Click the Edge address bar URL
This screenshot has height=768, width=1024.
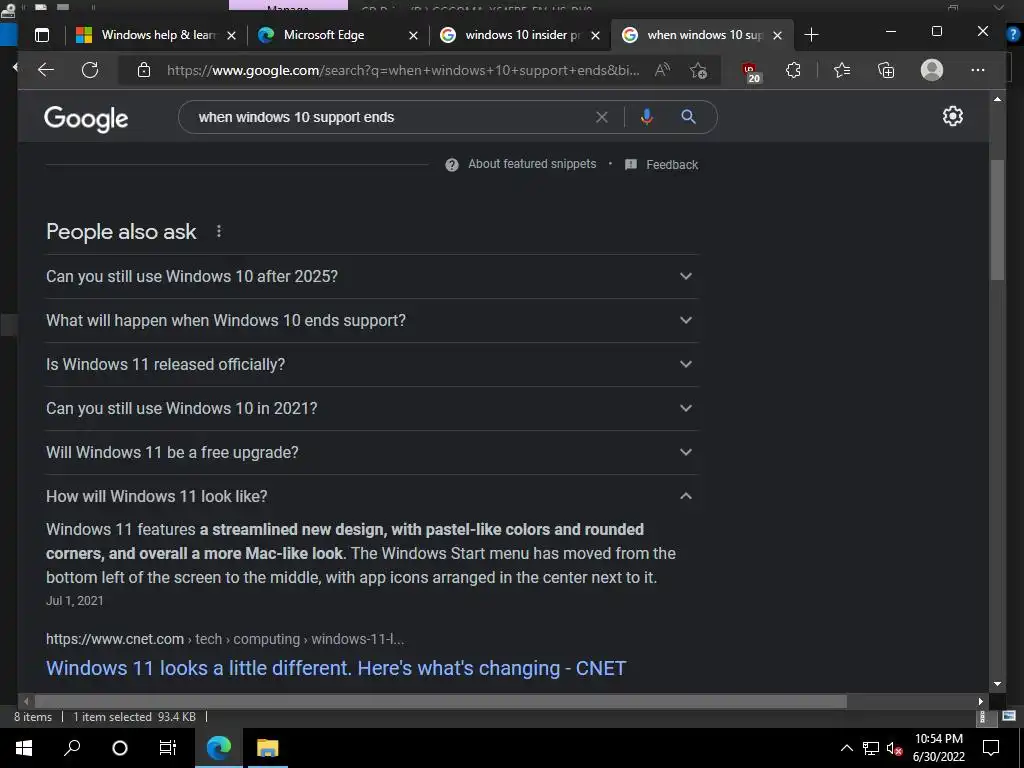[x=403, y=71]
